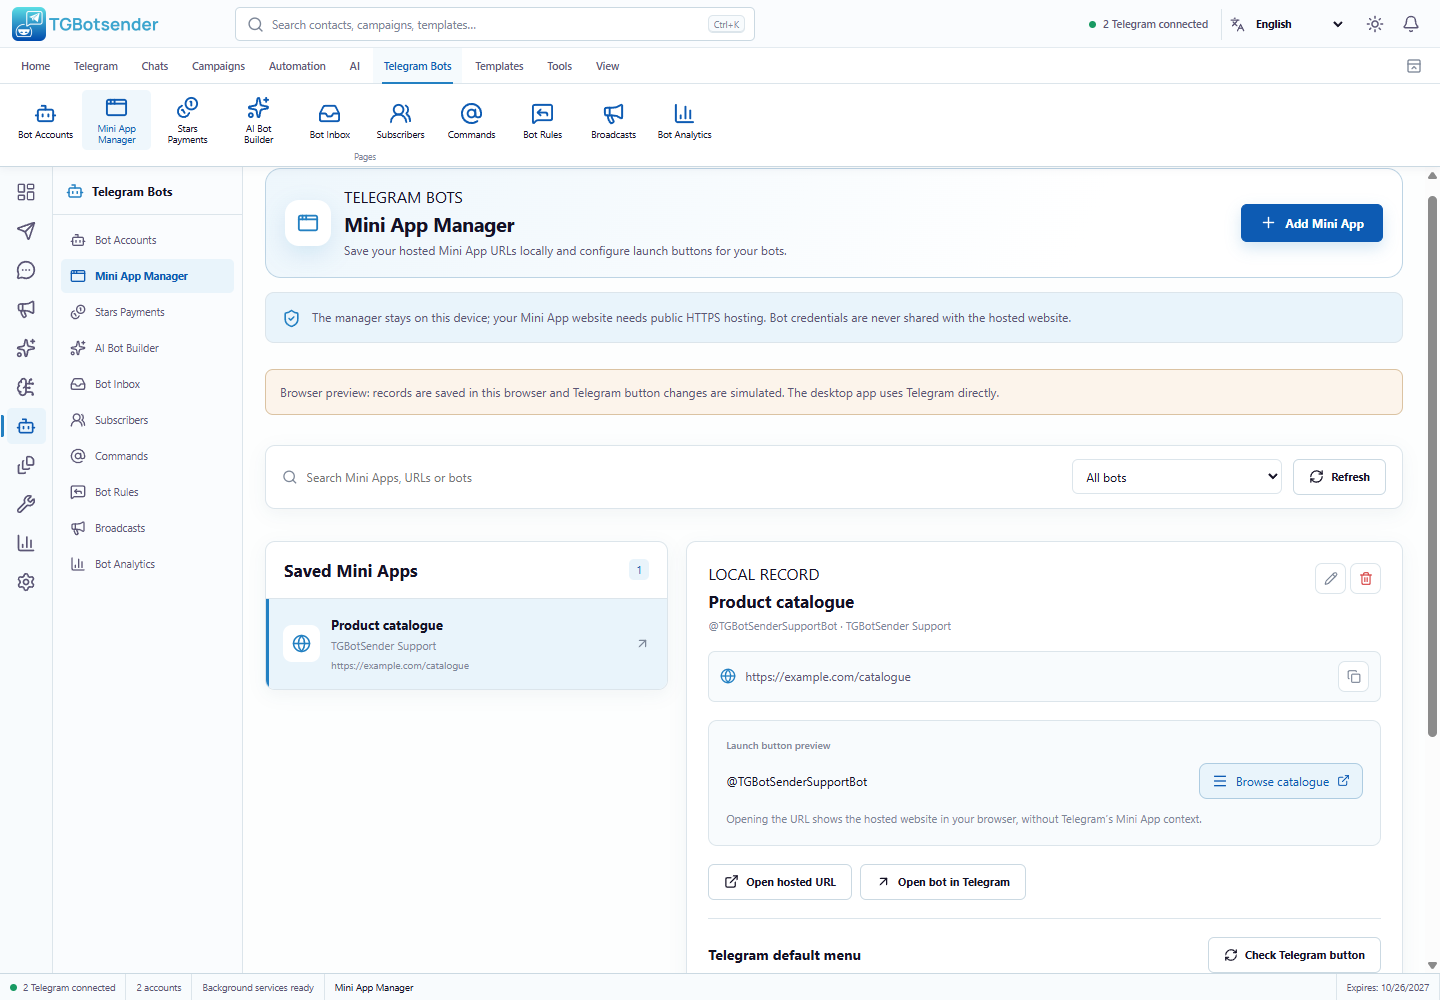Click '2 Telegram connected' header status
1440x1000 pixels.
coord(1148,24)
